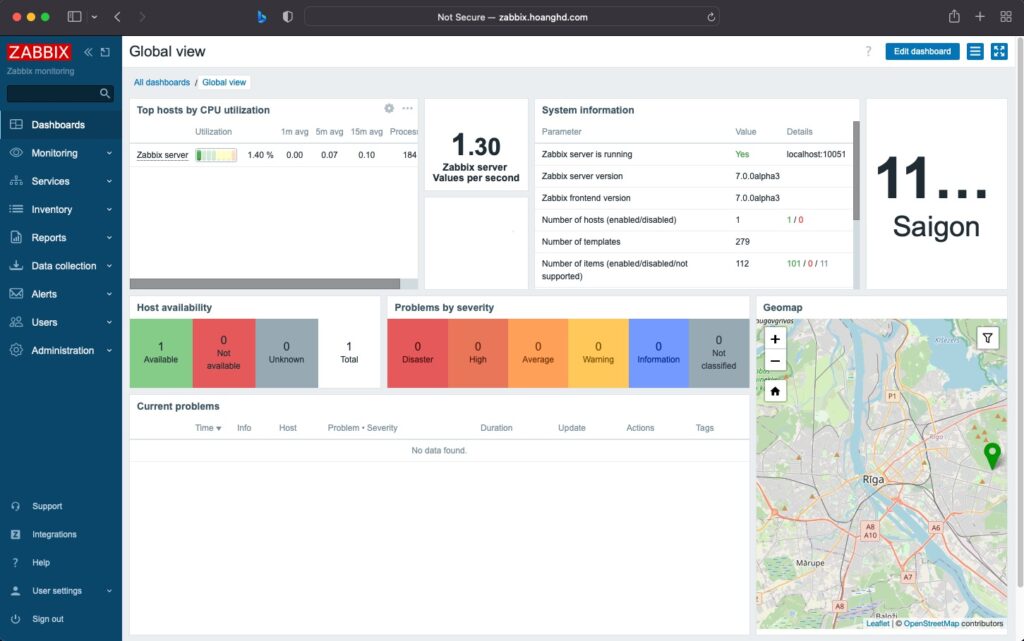
Task: Go to All dashboards breadcrumb
Action: pos(162,82)
